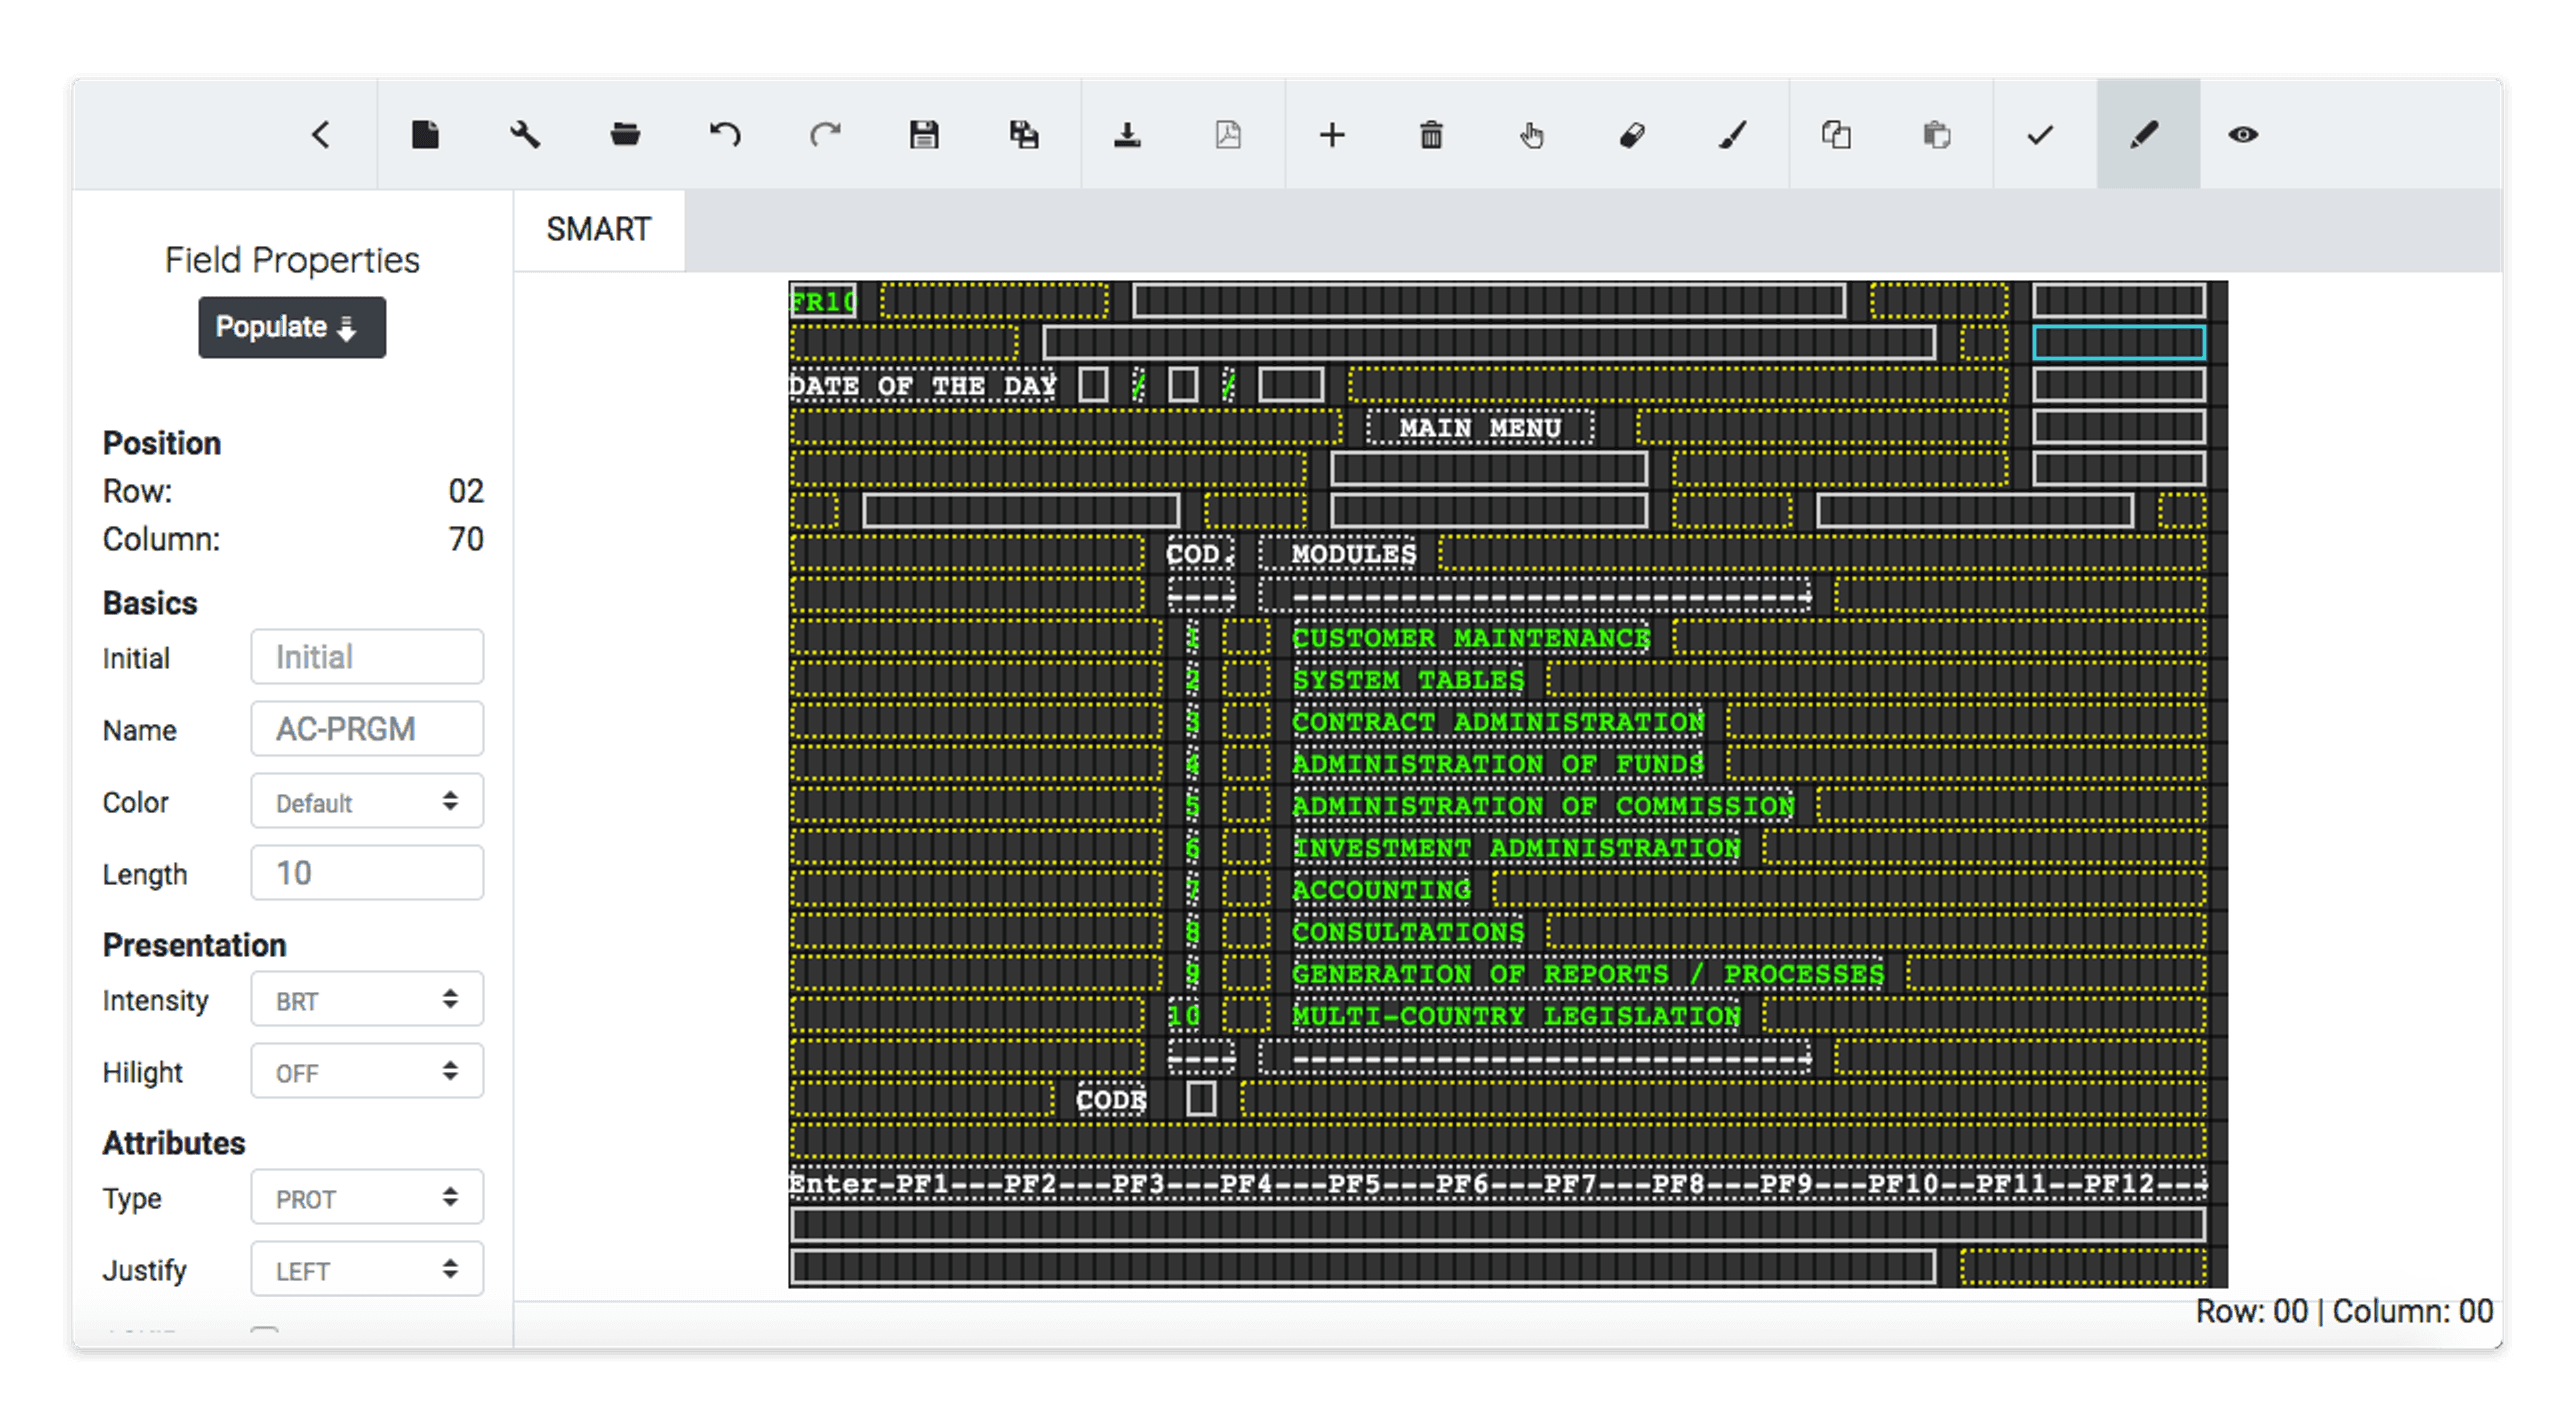Image resolution: width=2574 pixels, height=1424 pixels.
Task: Open the Color dropdown showing Default
Action: [367, 801]
